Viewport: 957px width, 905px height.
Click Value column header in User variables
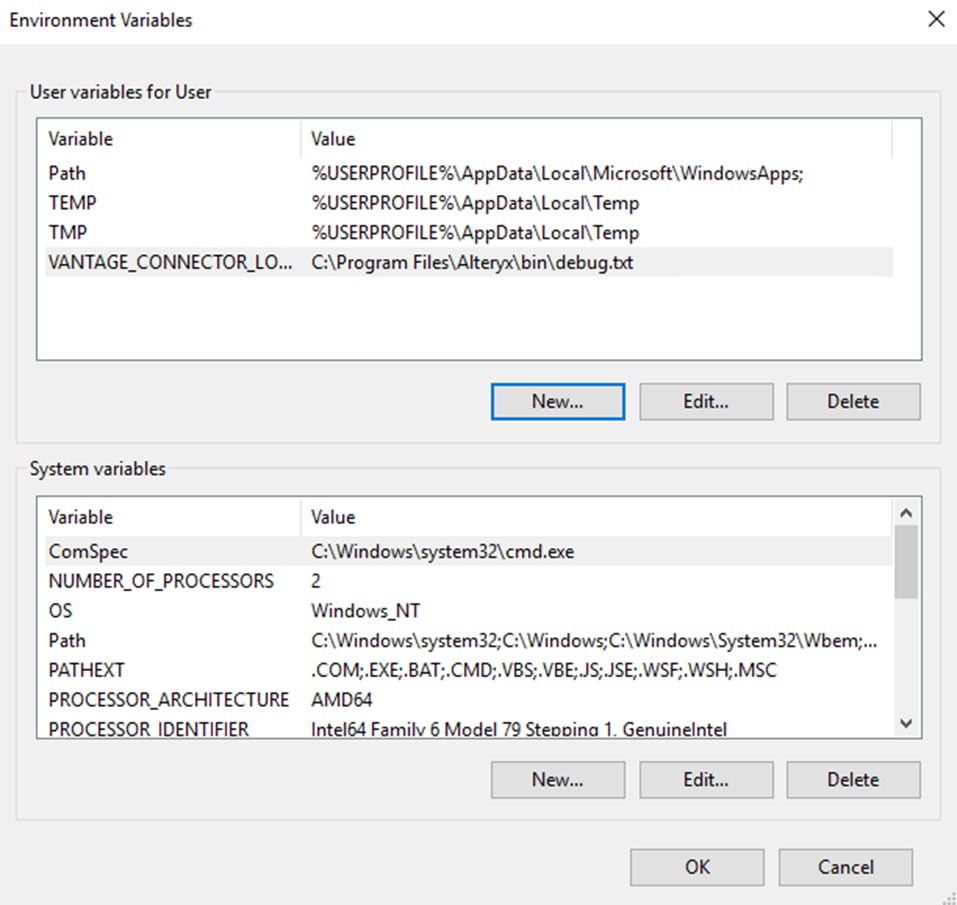(x=596, y=139)
